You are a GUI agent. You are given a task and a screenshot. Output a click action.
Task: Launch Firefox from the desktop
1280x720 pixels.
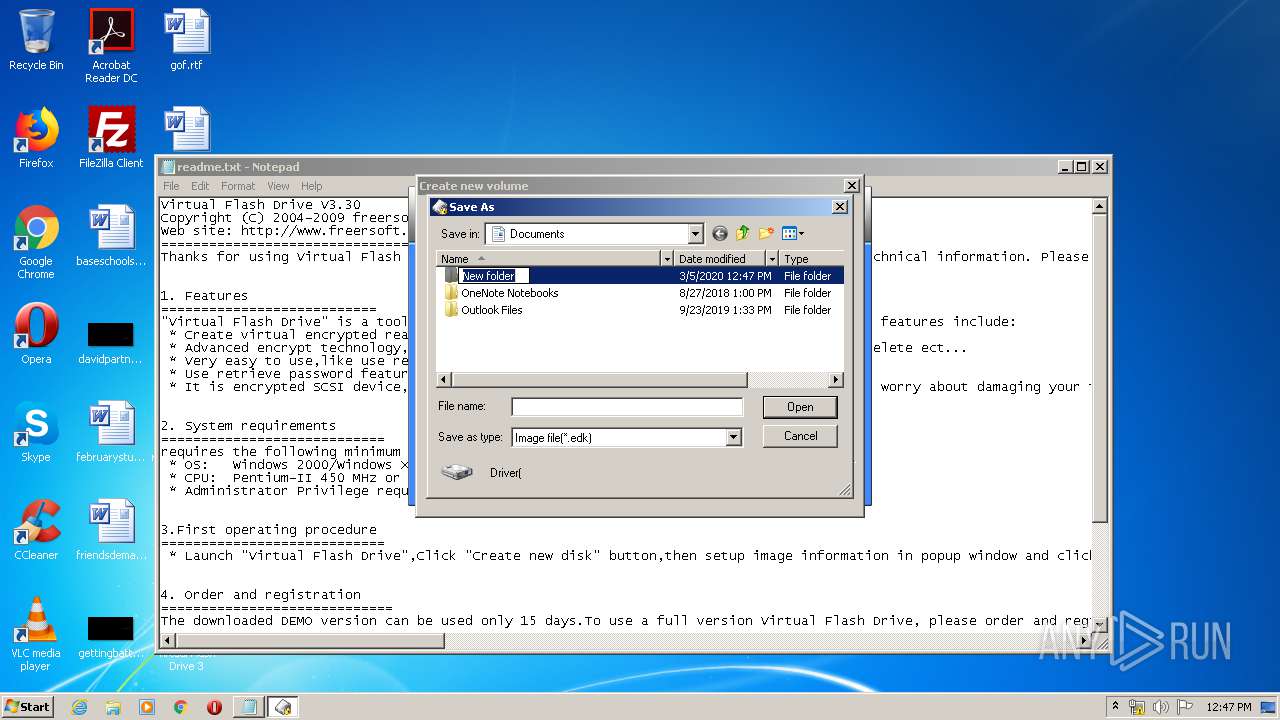click(36, 138)
